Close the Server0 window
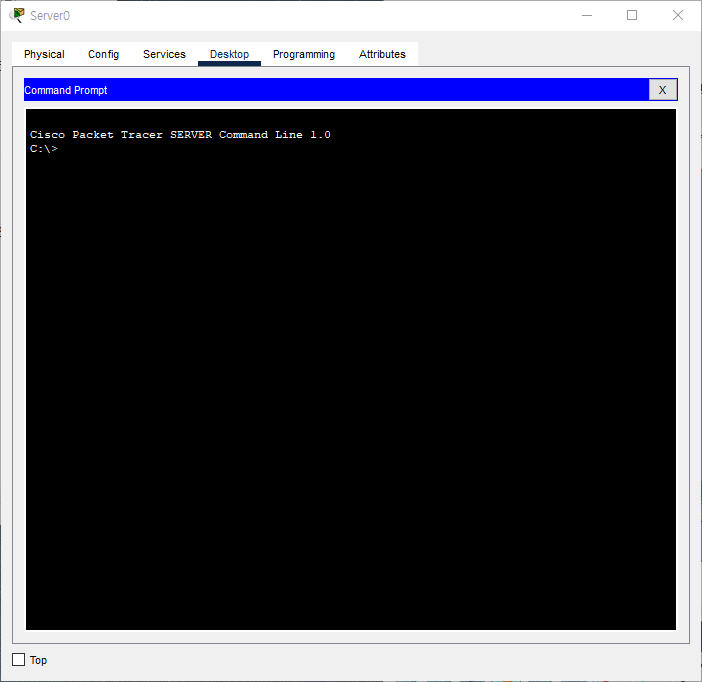Viewport: 702px width, 682px height. 678,15
